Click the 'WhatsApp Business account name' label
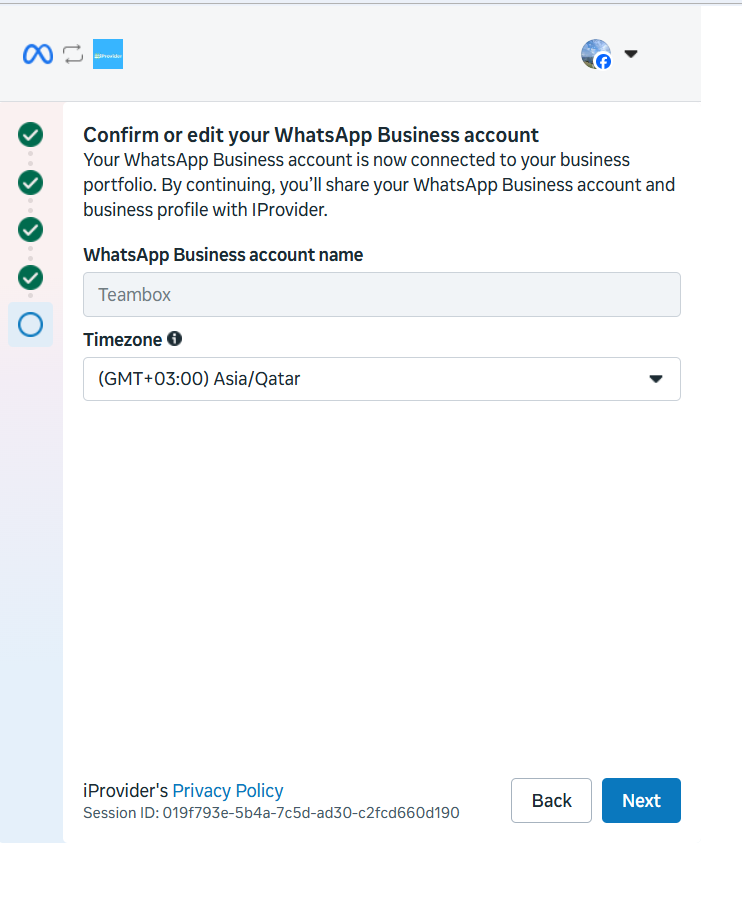Screen dimensions: 742x910 point(223,255)
